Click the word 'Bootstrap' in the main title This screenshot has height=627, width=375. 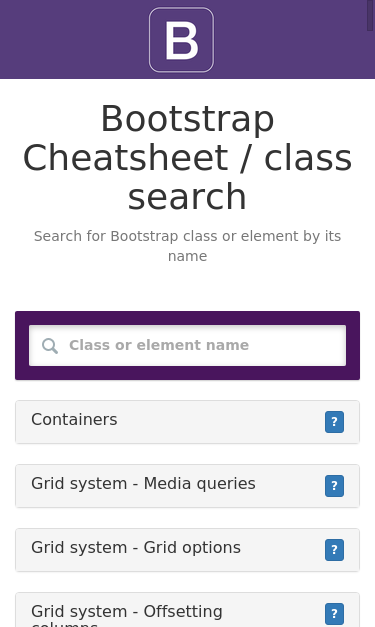(x=187, y=119)
